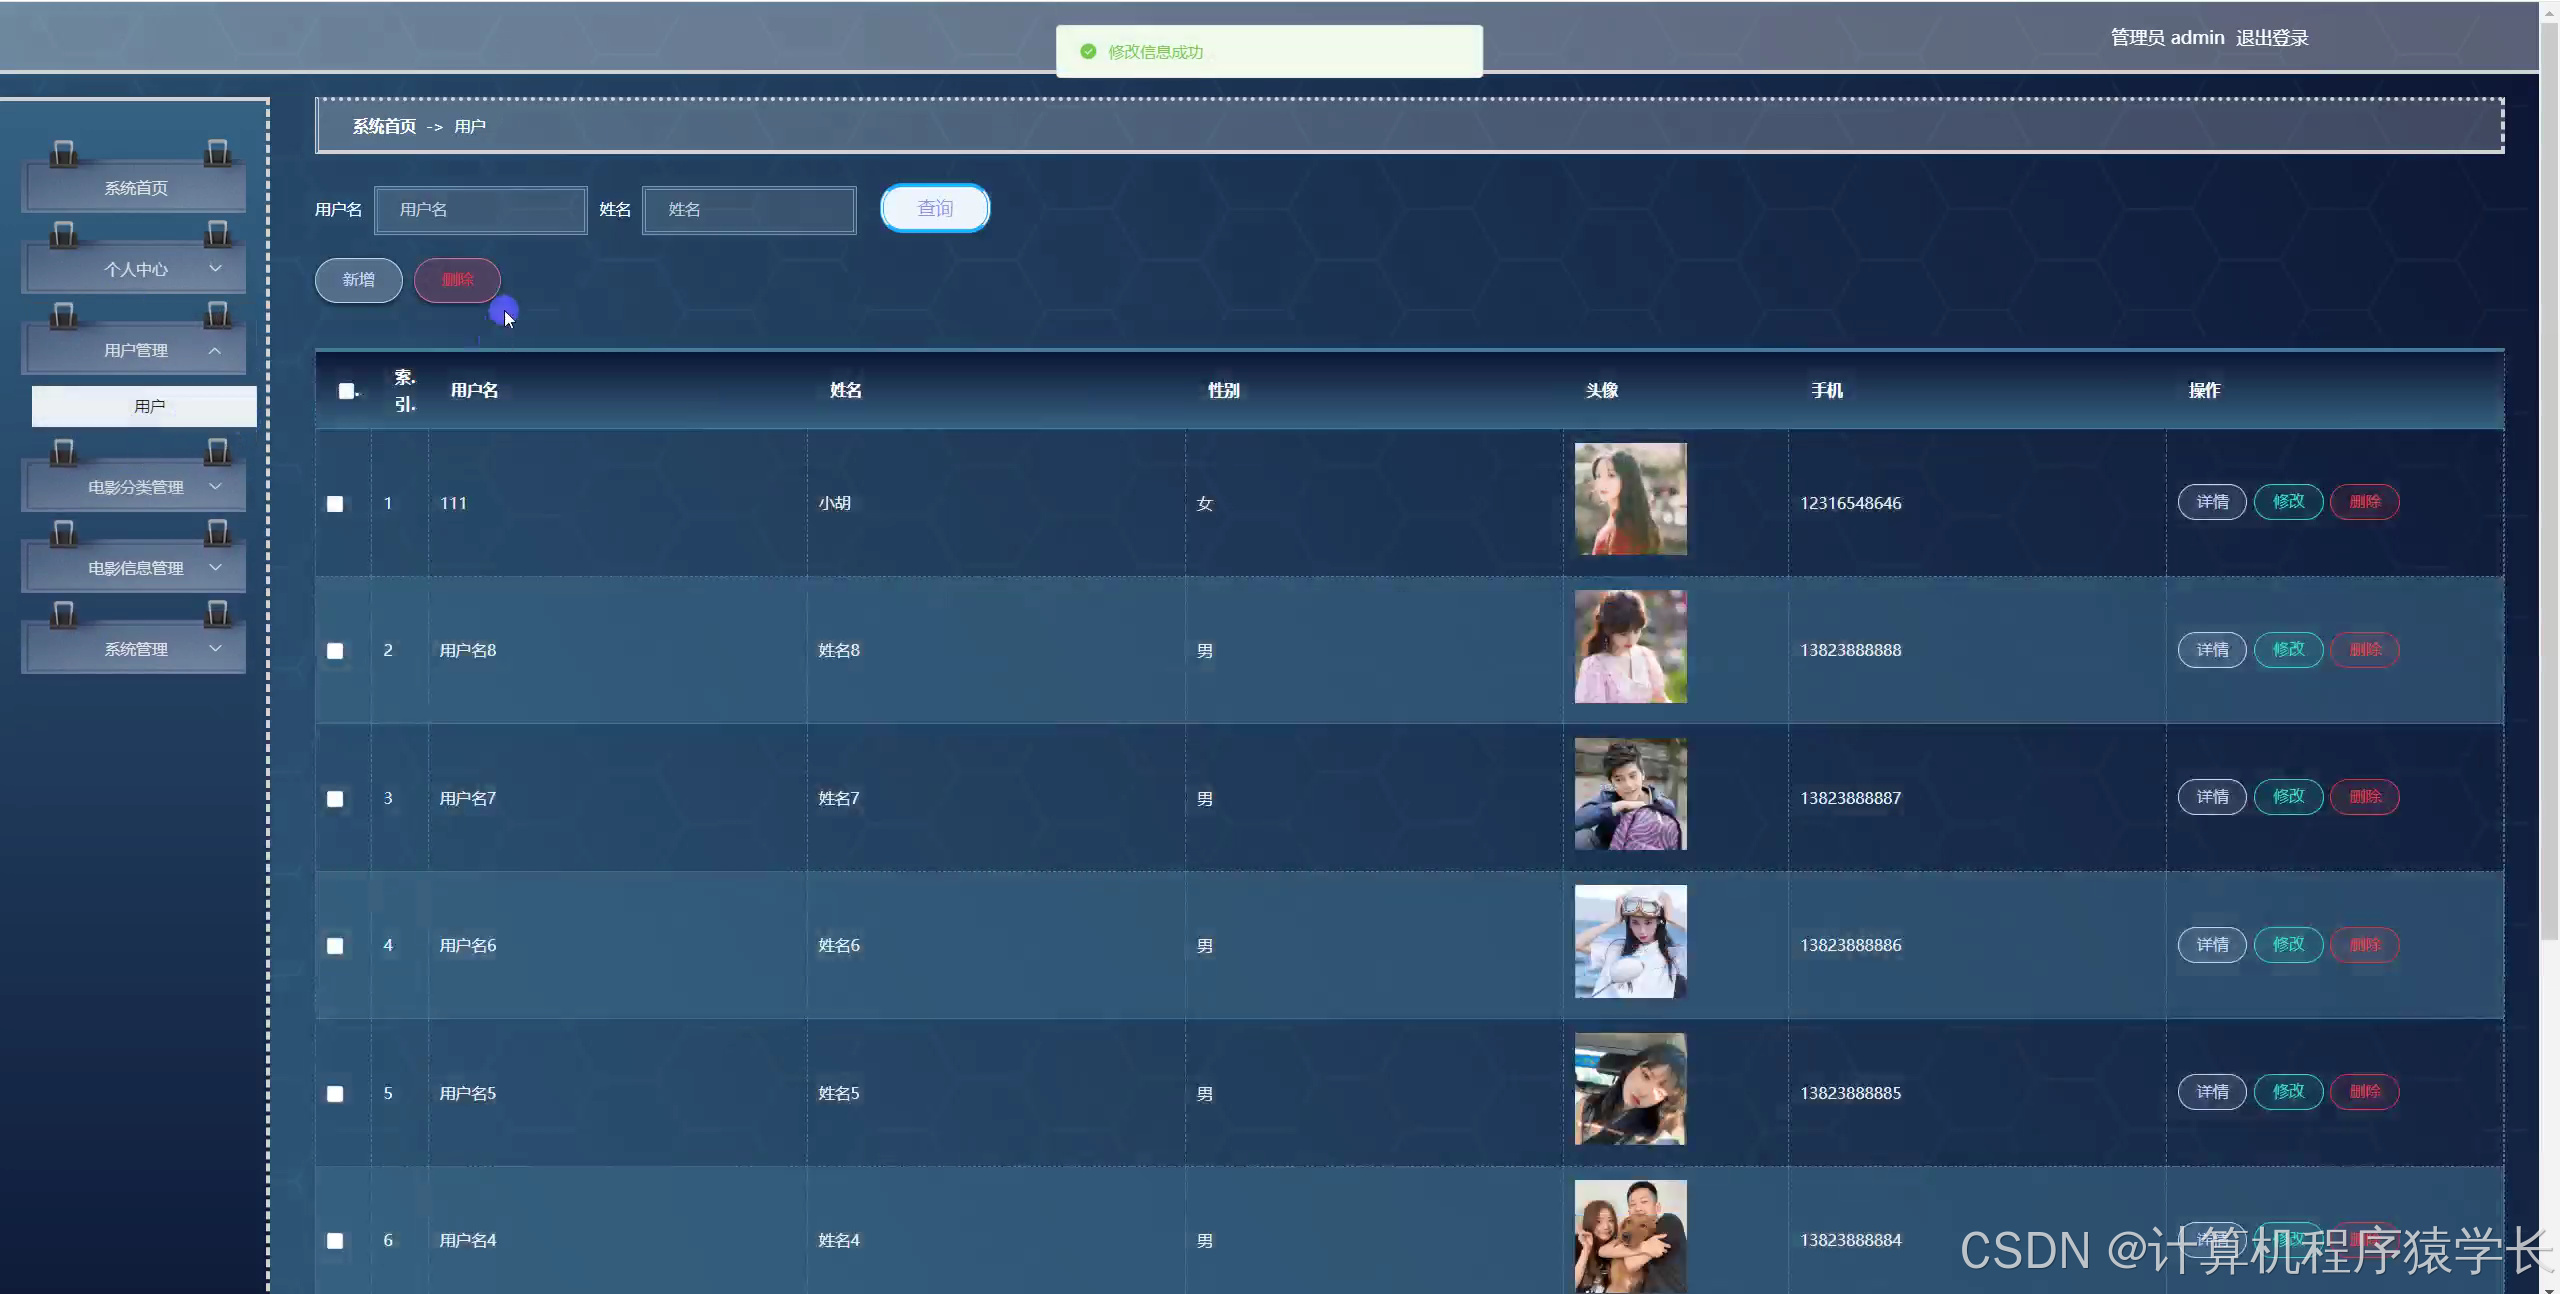
Task: Expand the 电影分类管理 menu
Action: click(x=134, y=487)
